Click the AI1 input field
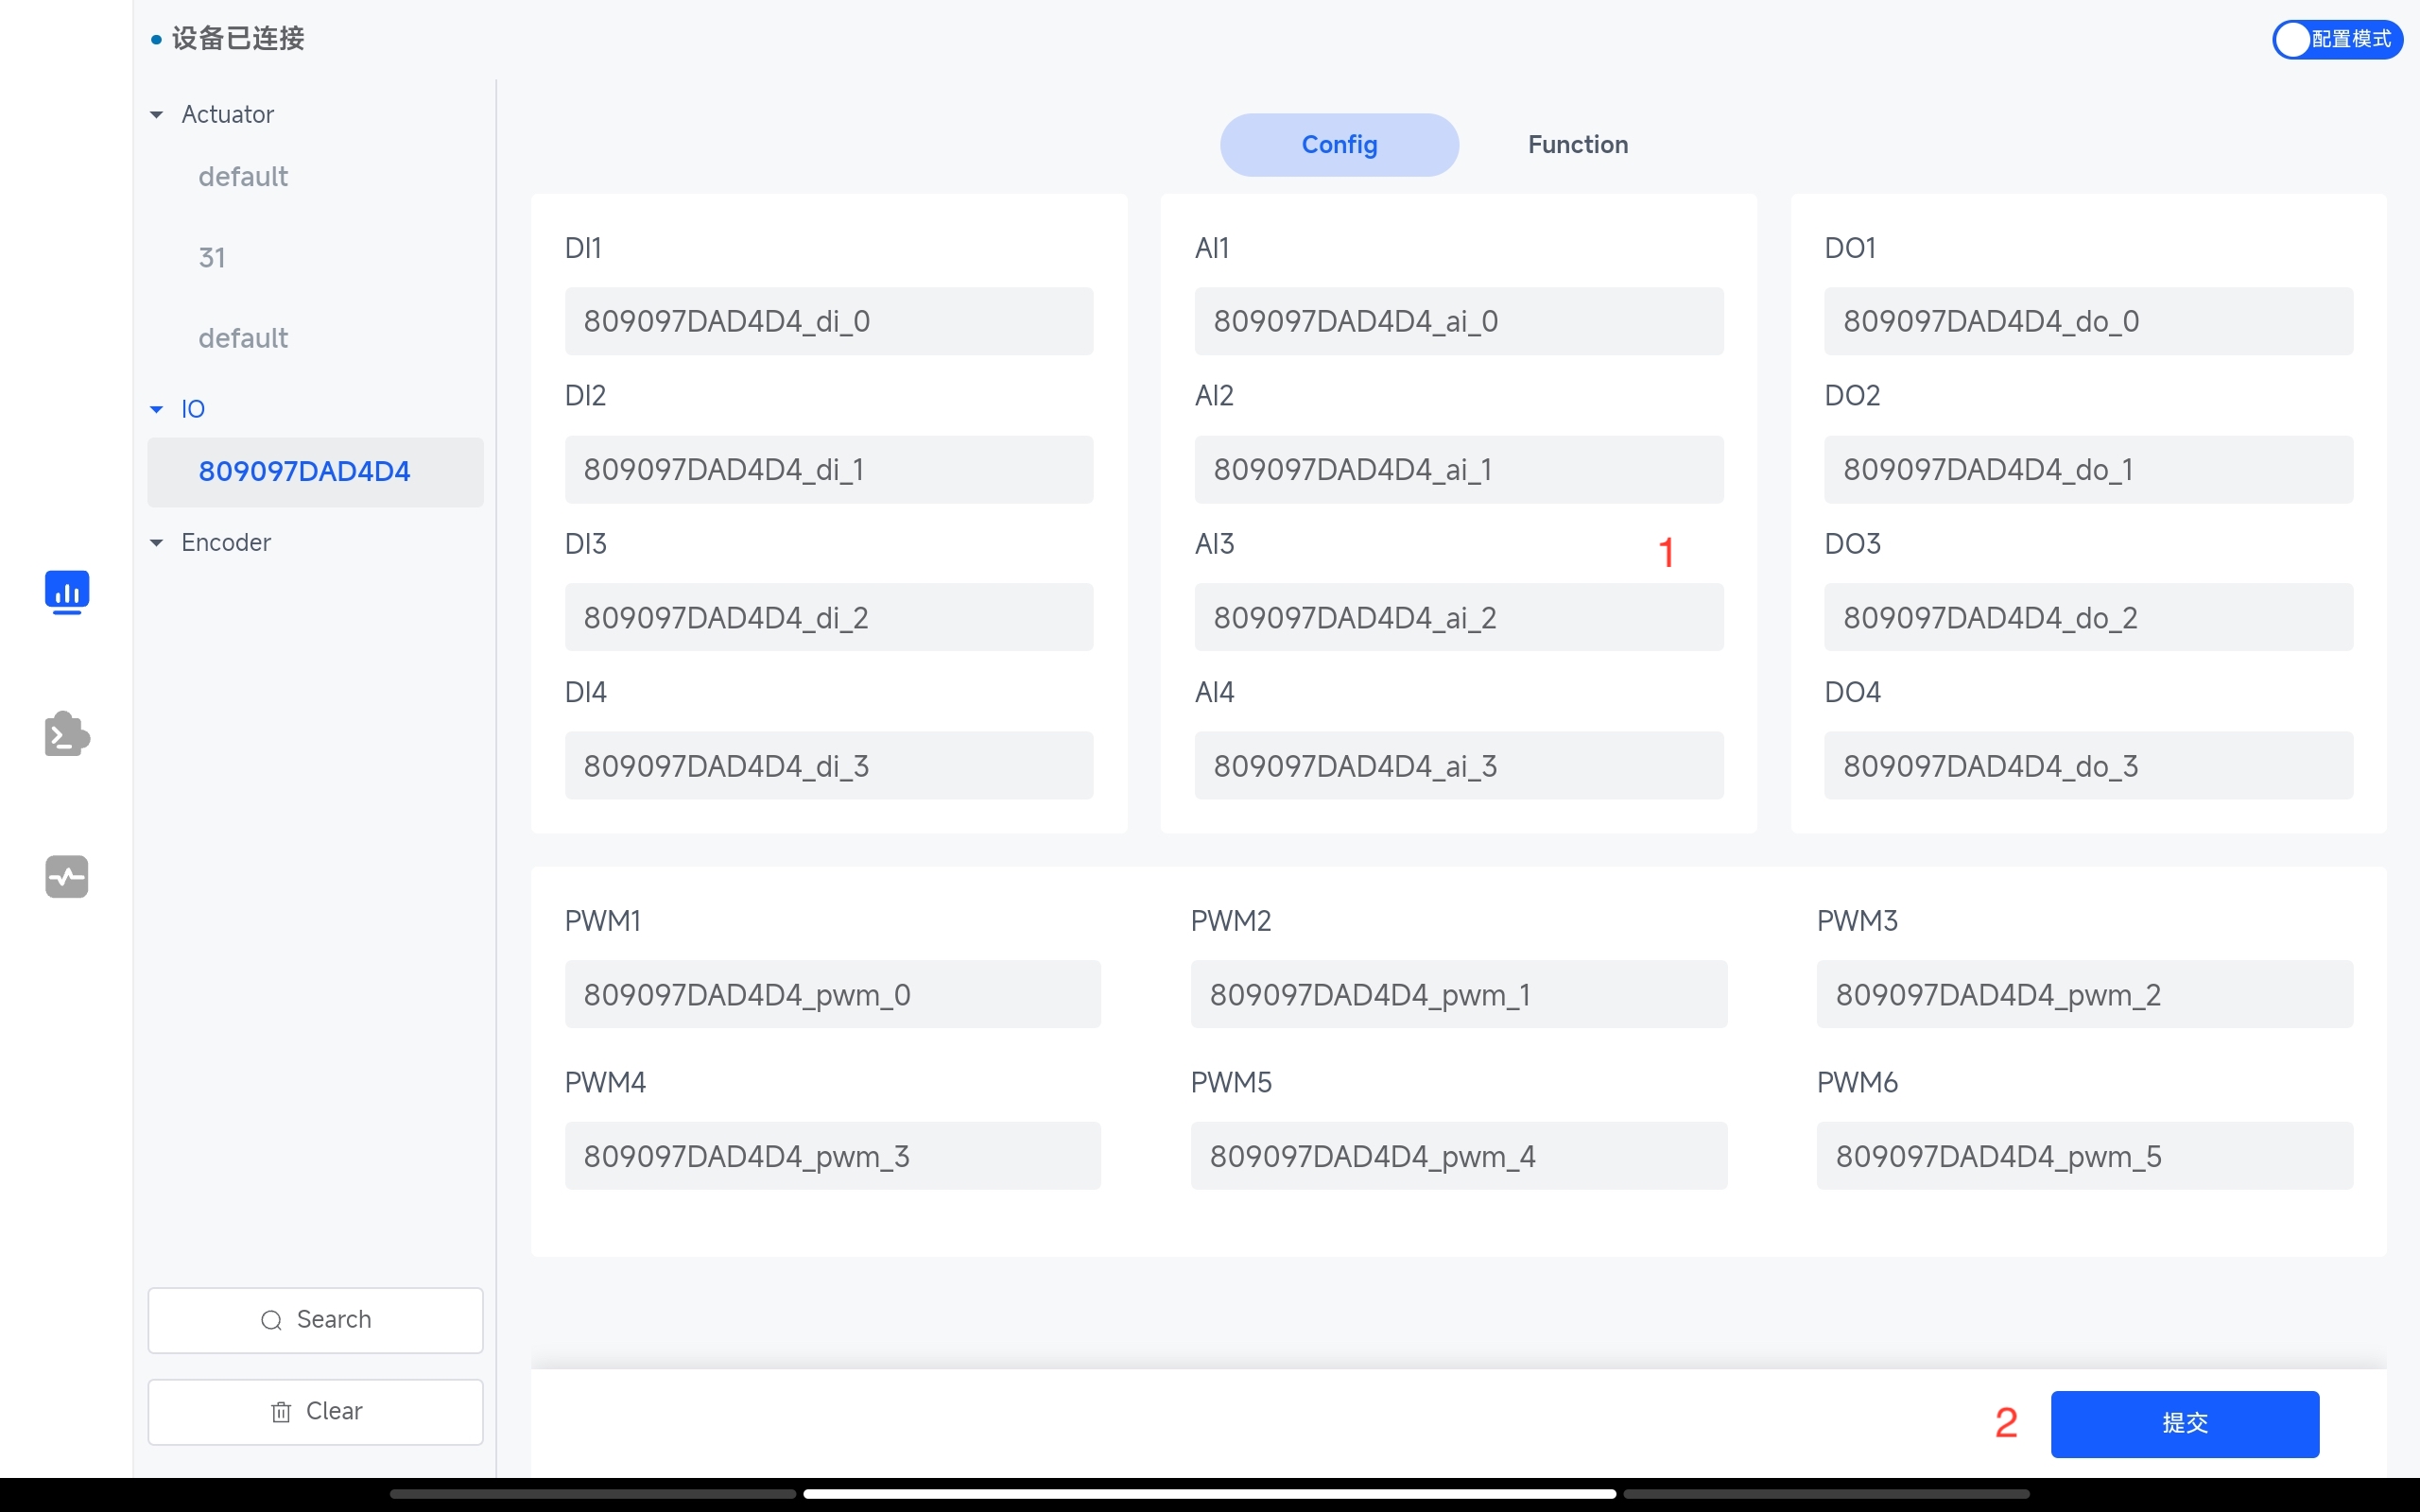2420x1512 pixels. [1459, 321]
